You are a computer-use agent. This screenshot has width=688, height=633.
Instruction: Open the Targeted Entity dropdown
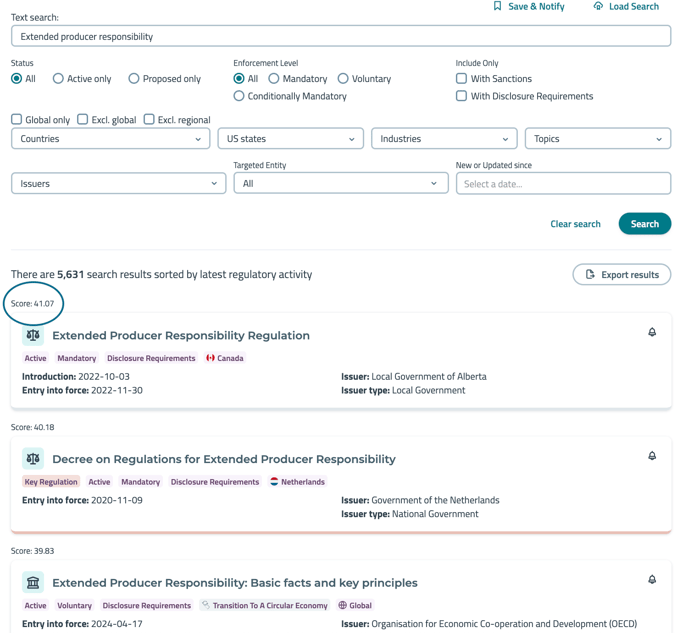pyautogui.click(x=340, y=184)
